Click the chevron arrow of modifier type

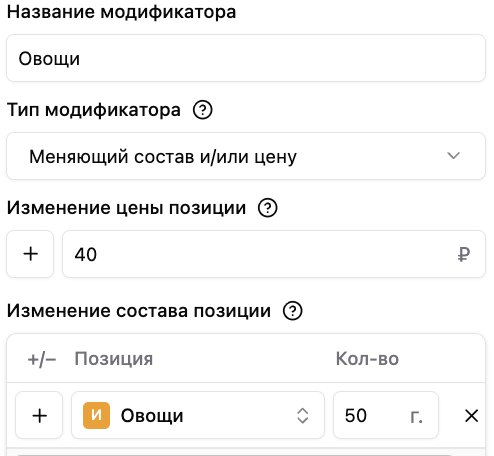pos(453,156)
